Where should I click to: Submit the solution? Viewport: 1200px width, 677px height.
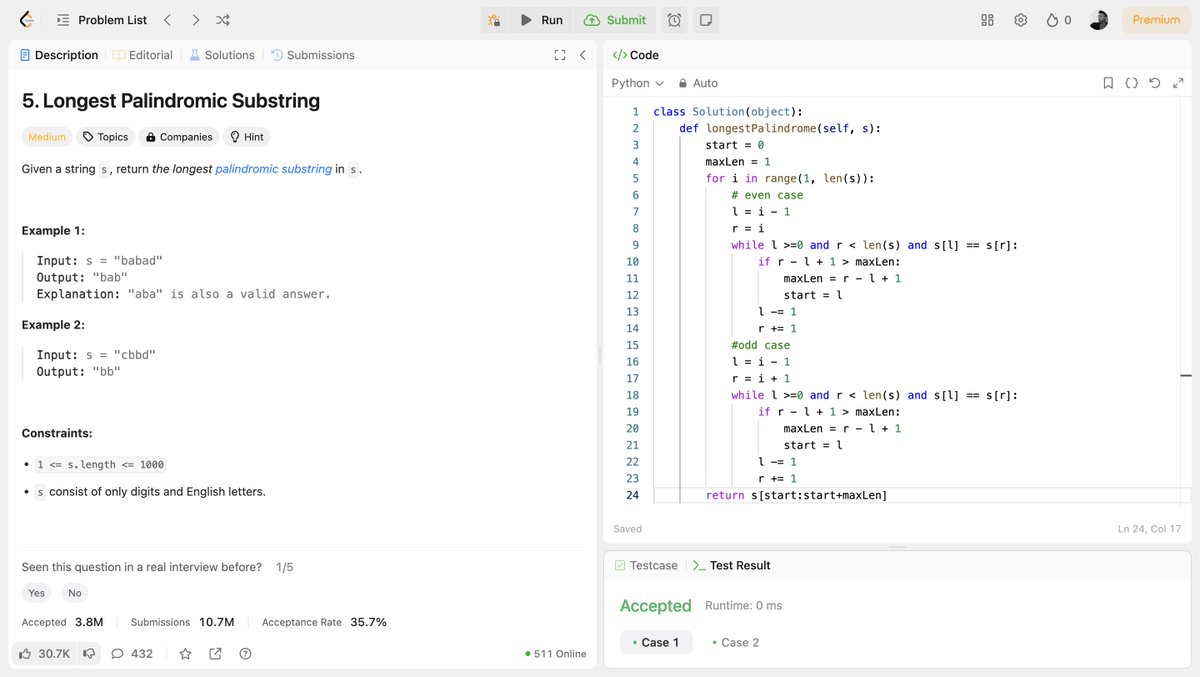click(x=615, y=20)
